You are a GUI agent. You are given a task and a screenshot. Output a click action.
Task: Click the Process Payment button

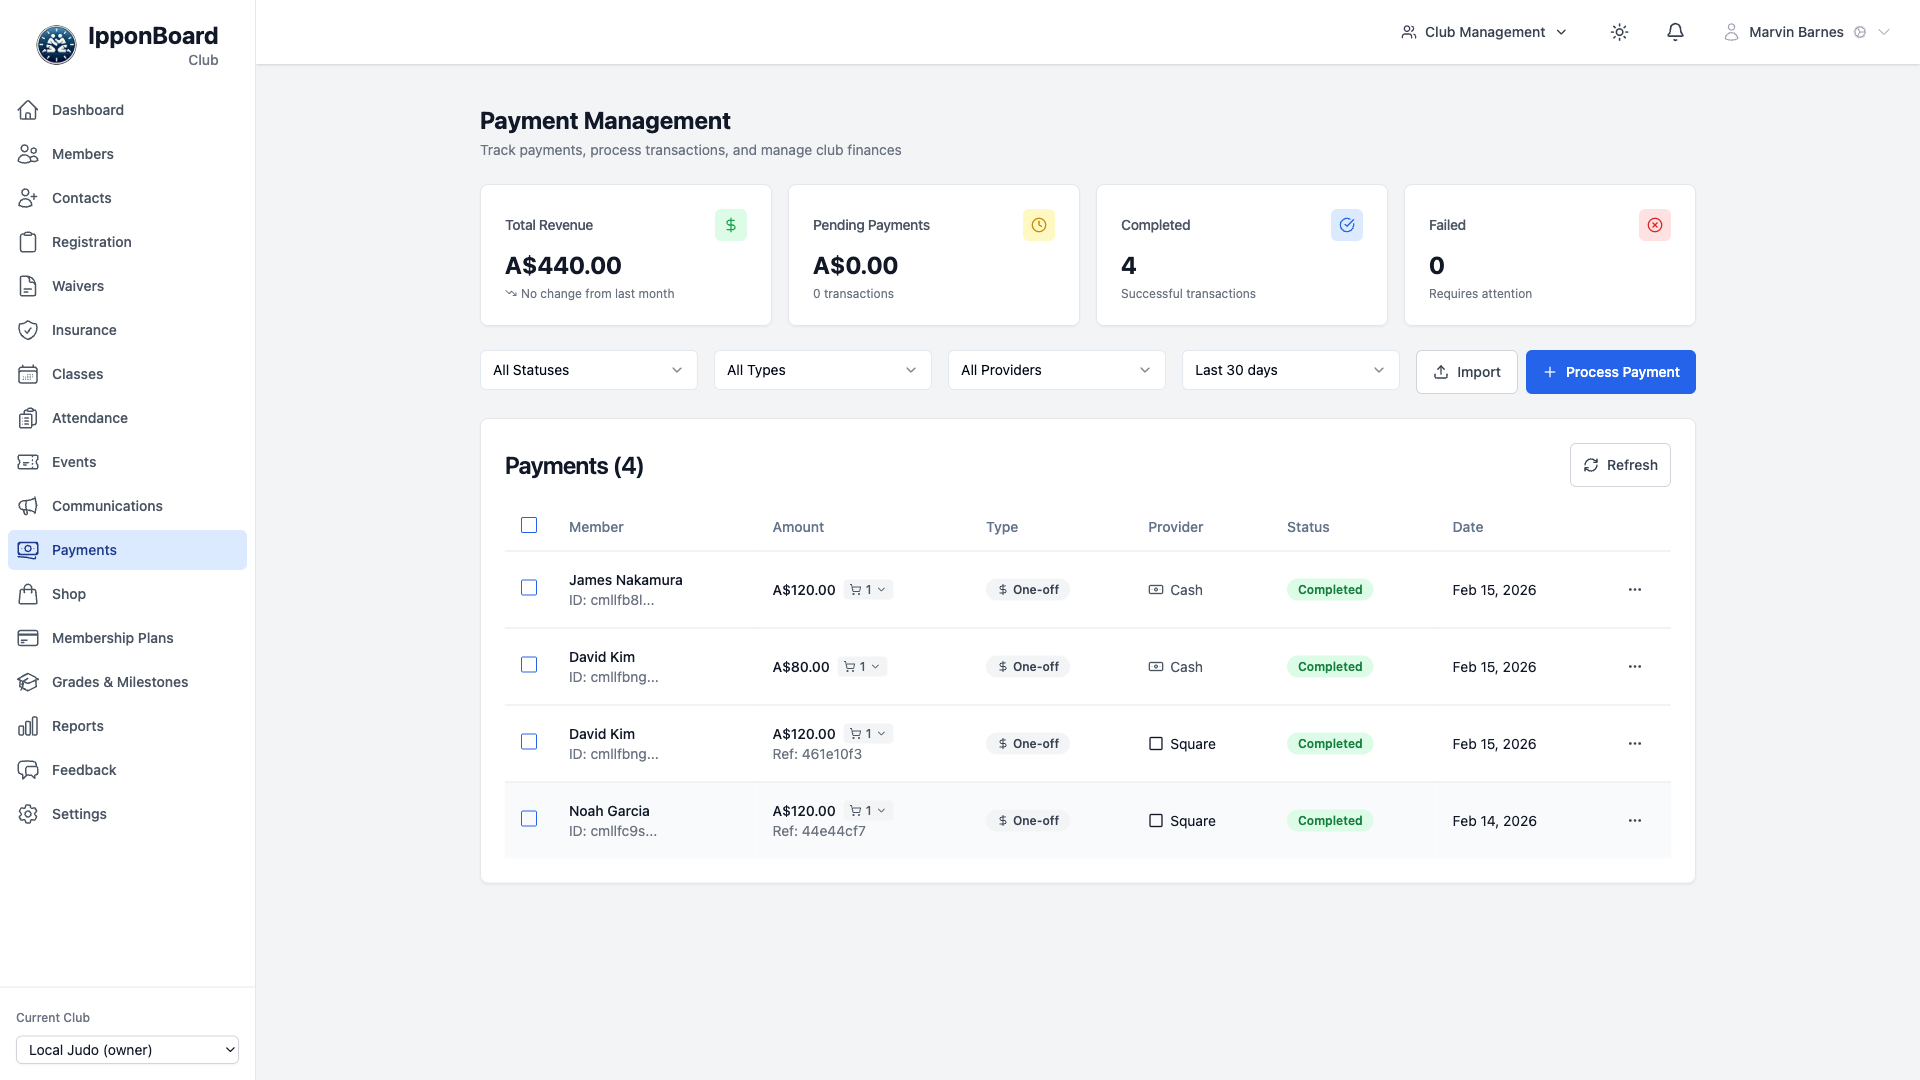point(1610,372)
